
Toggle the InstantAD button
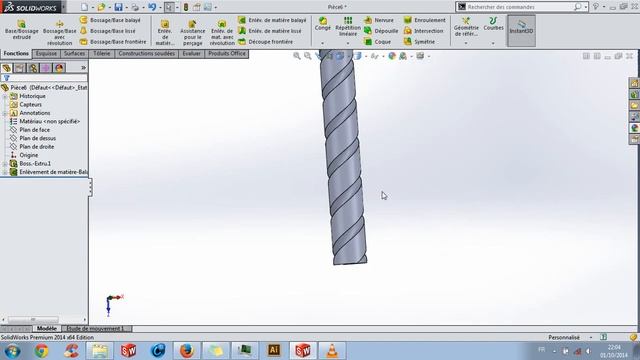[x=521, y=31]
